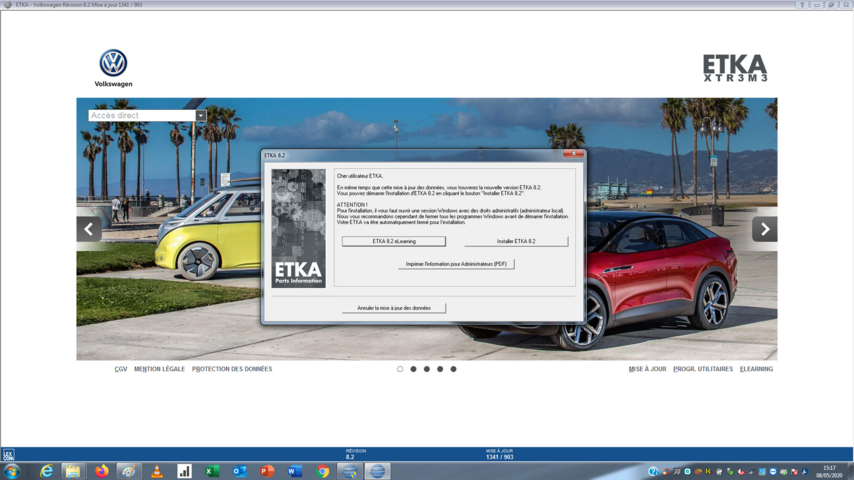
Task: Click the ETKA XTR3M3 logo
Action: [x=735, y=68]
